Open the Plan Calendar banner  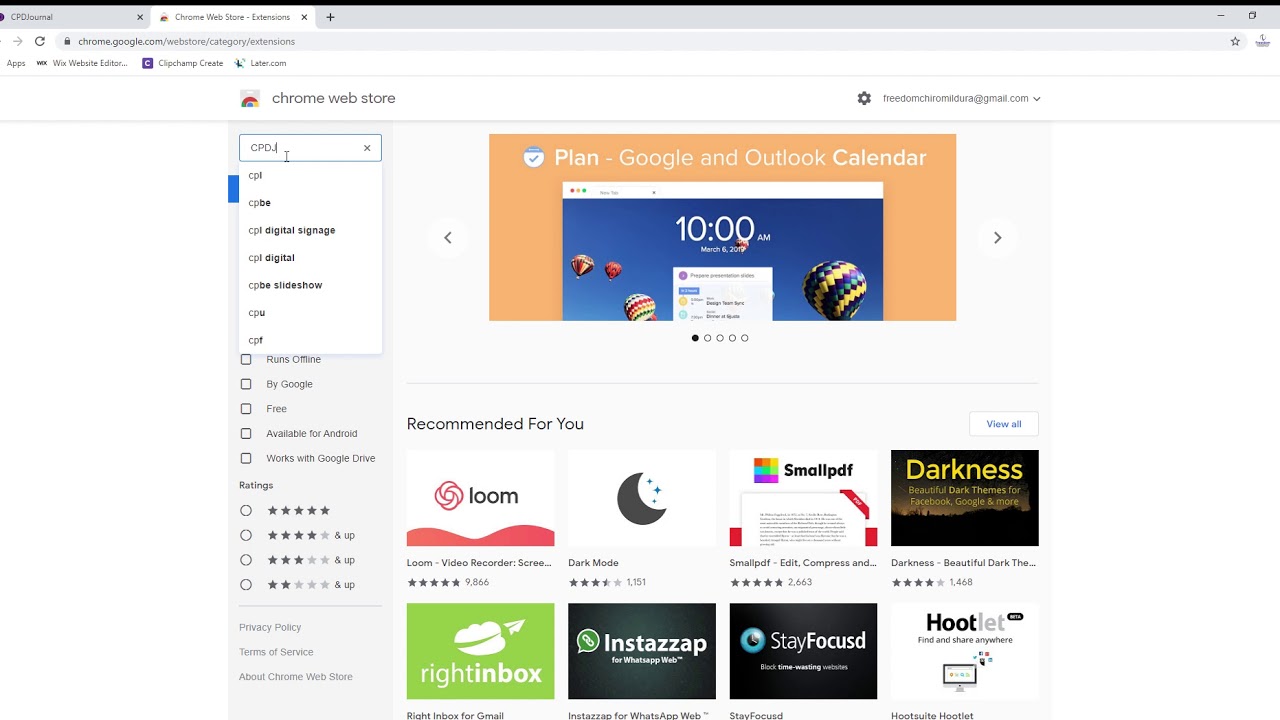click(x=722, y=227)
